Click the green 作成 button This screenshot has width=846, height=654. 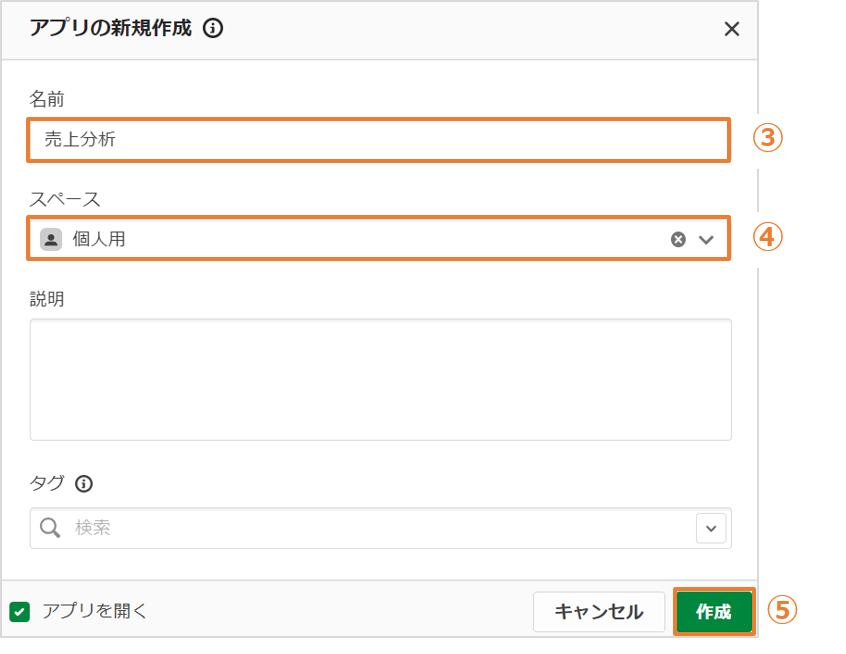coord(713,612)
